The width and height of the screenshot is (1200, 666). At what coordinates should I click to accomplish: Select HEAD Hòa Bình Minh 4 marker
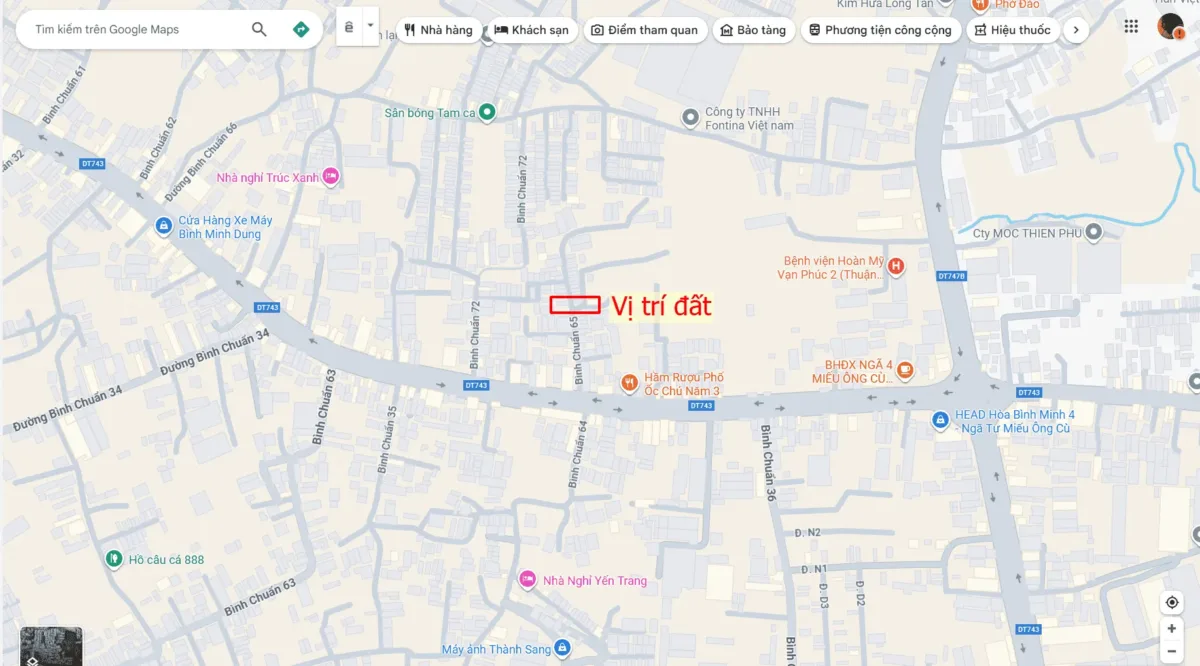click(x=940, y=420)
